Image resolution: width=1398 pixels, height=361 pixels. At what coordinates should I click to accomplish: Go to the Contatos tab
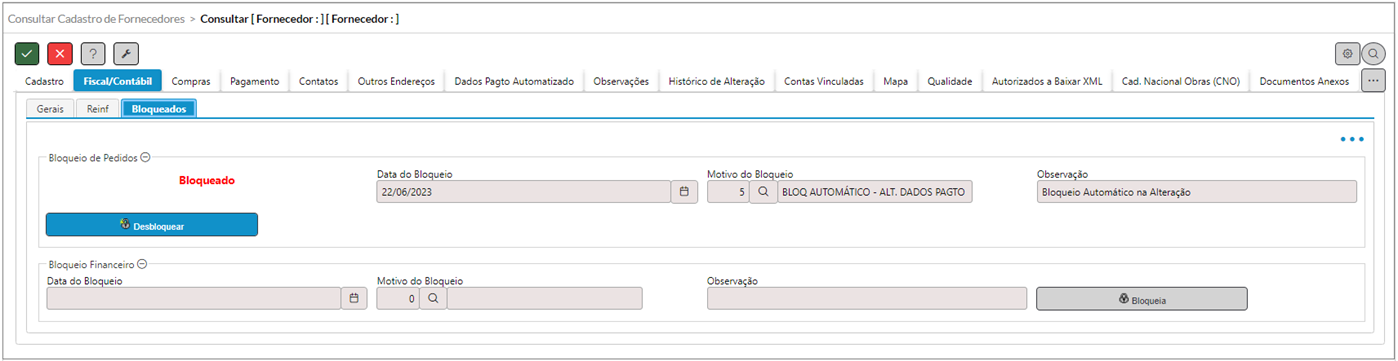pos(319,81)
